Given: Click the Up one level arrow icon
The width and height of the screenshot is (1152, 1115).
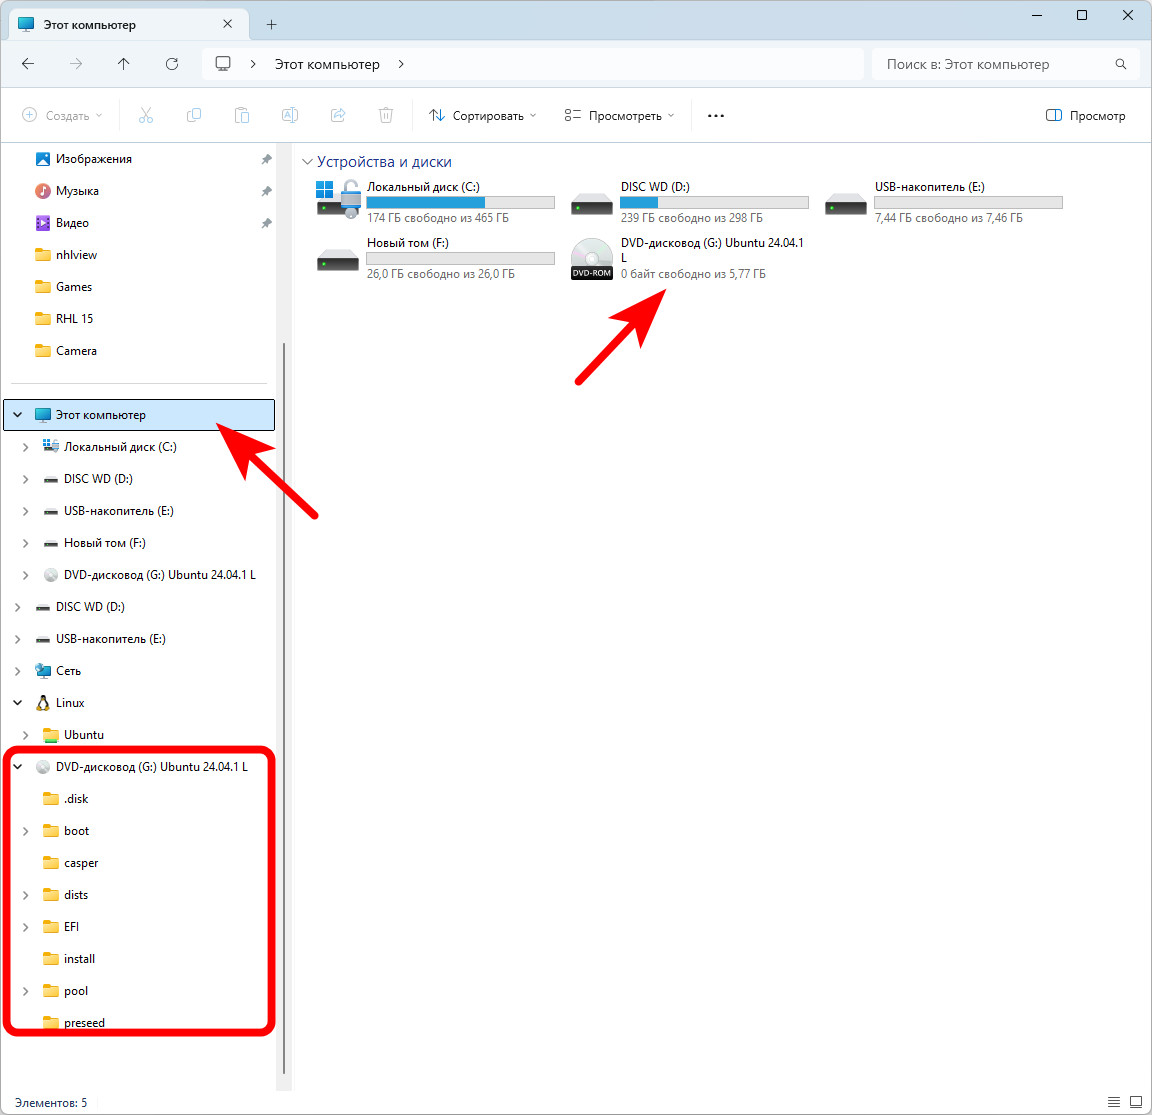Looking at the screenshot, I should (x=123, y=63).
